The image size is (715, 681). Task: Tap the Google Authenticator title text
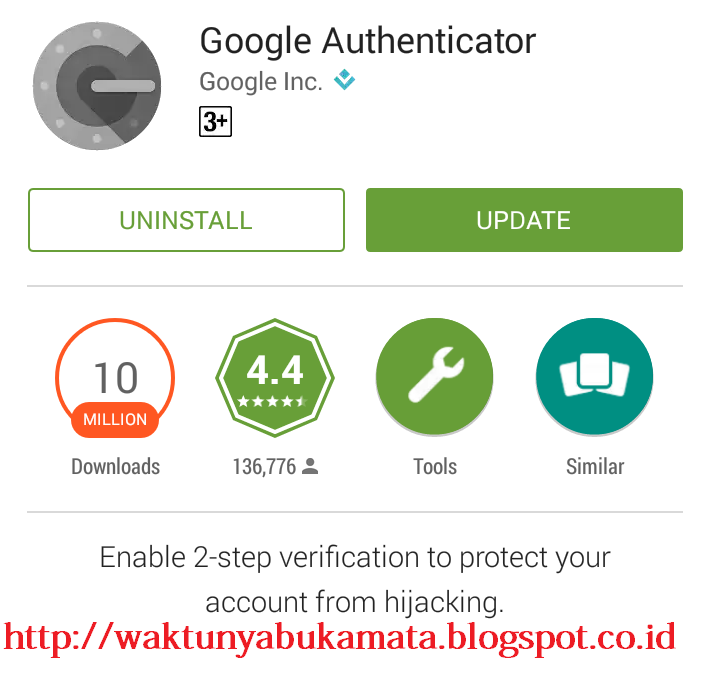[368, 42]
